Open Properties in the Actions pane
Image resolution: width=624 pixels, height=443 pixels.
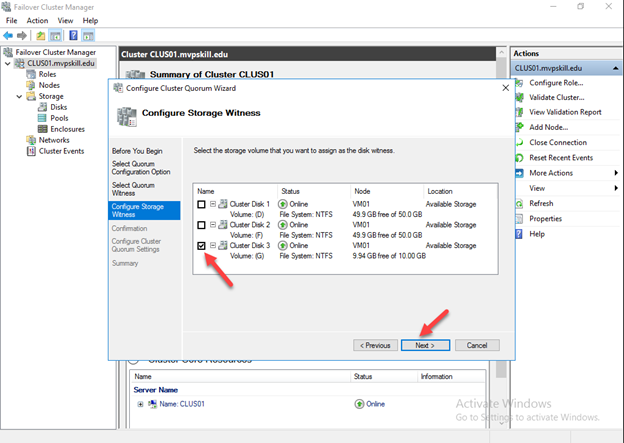[545, 219]
